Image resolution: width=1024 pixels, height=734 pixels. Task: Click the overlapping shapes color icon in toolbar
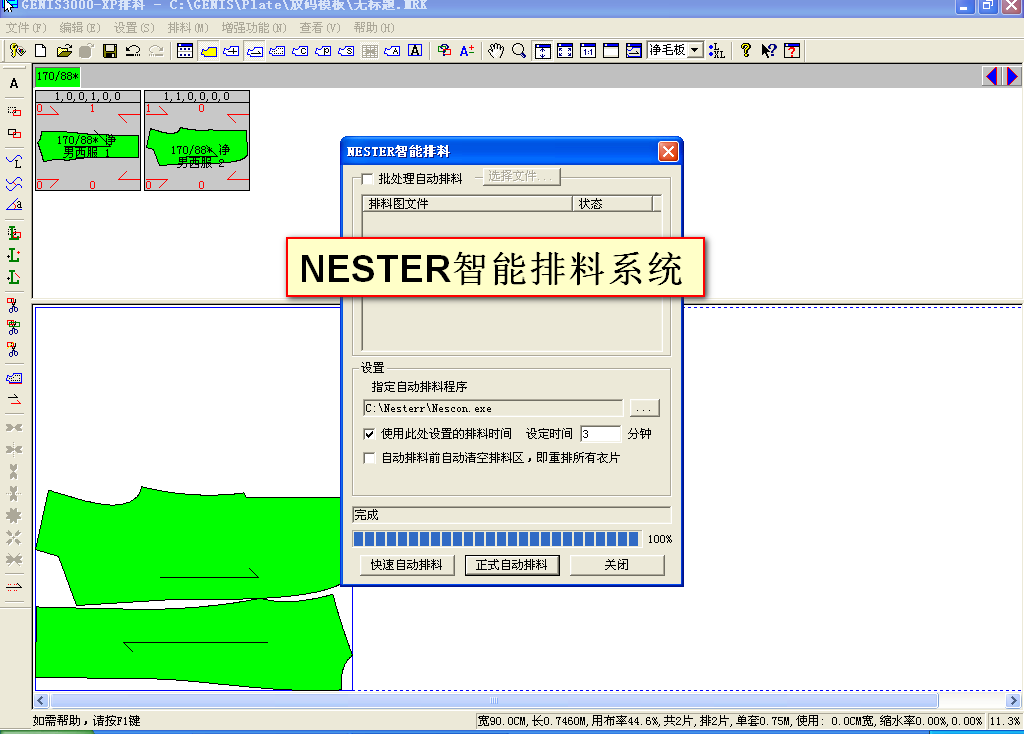(445, 50)
